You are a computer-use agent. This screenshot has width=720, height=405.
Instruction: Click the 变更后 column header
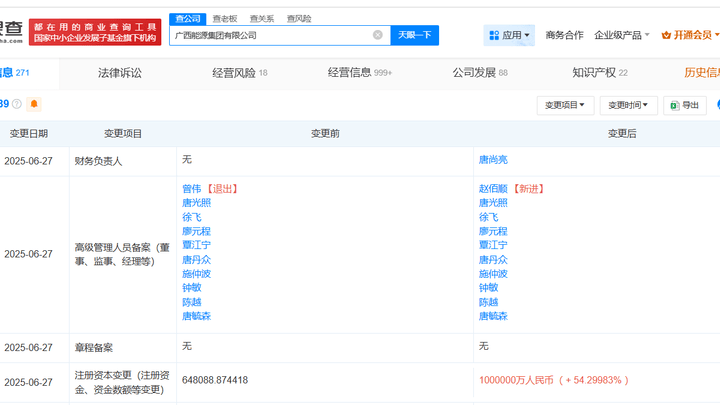(x=622, y=134)
